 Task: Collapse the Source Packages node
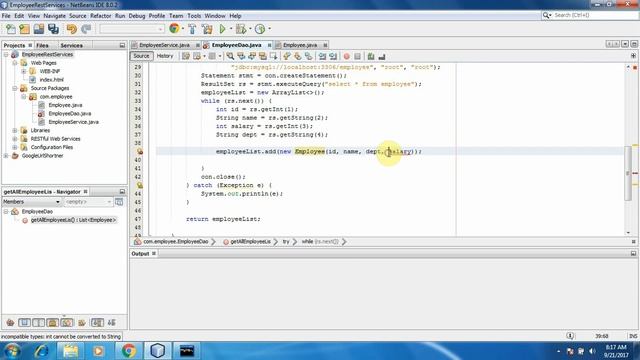point(15,88)
